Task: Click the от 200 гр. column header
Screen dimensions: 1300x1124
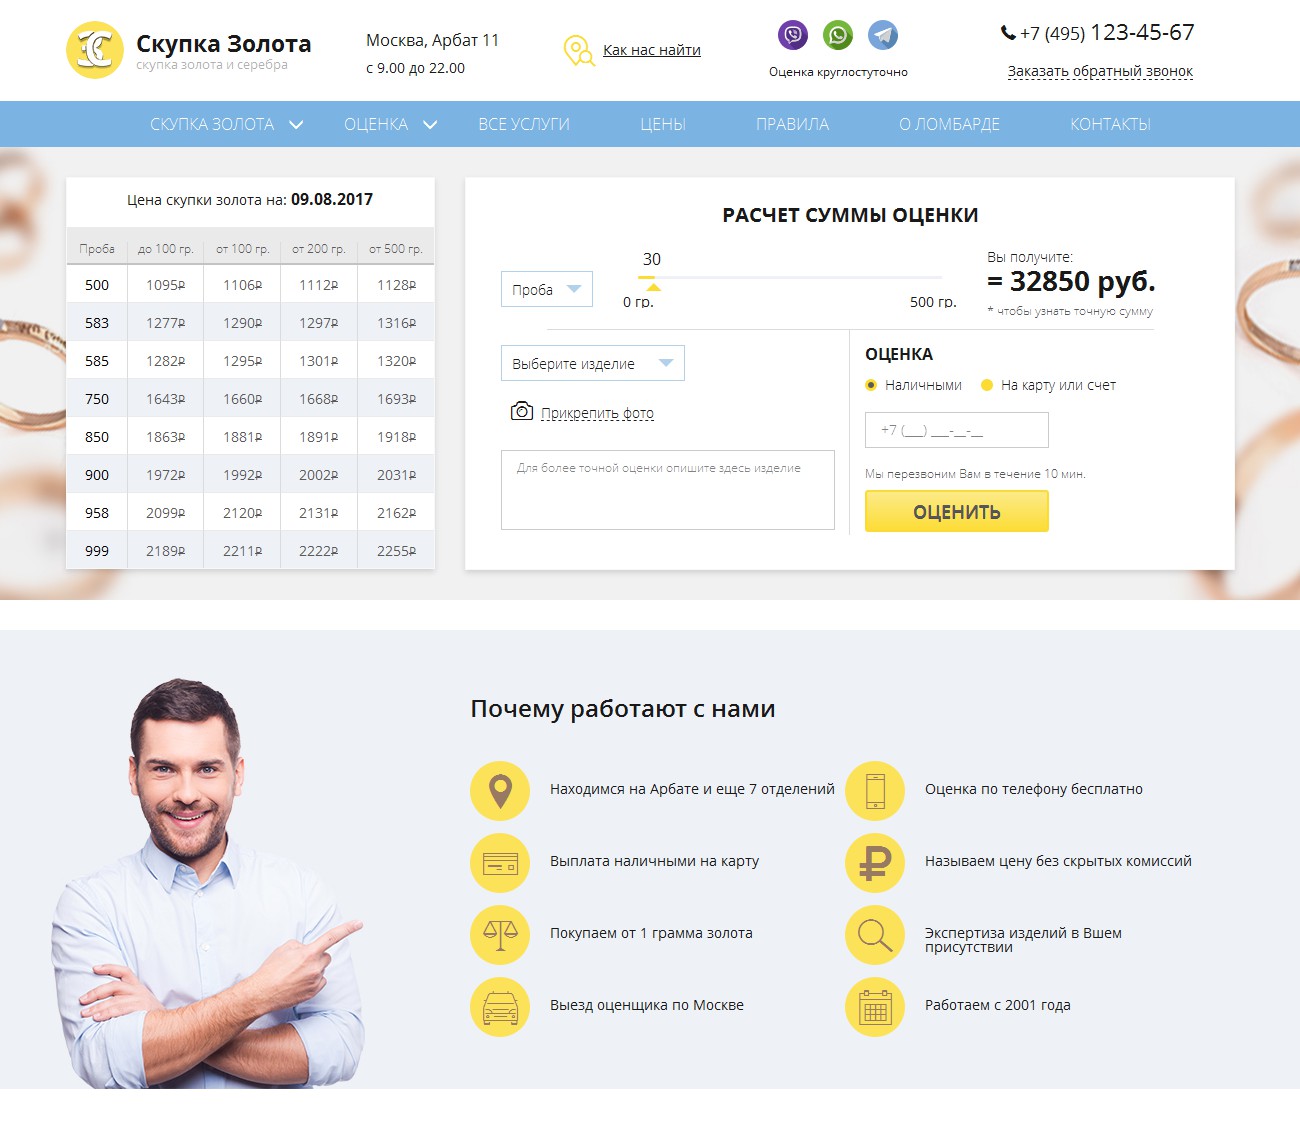Action: pos(319,249)
